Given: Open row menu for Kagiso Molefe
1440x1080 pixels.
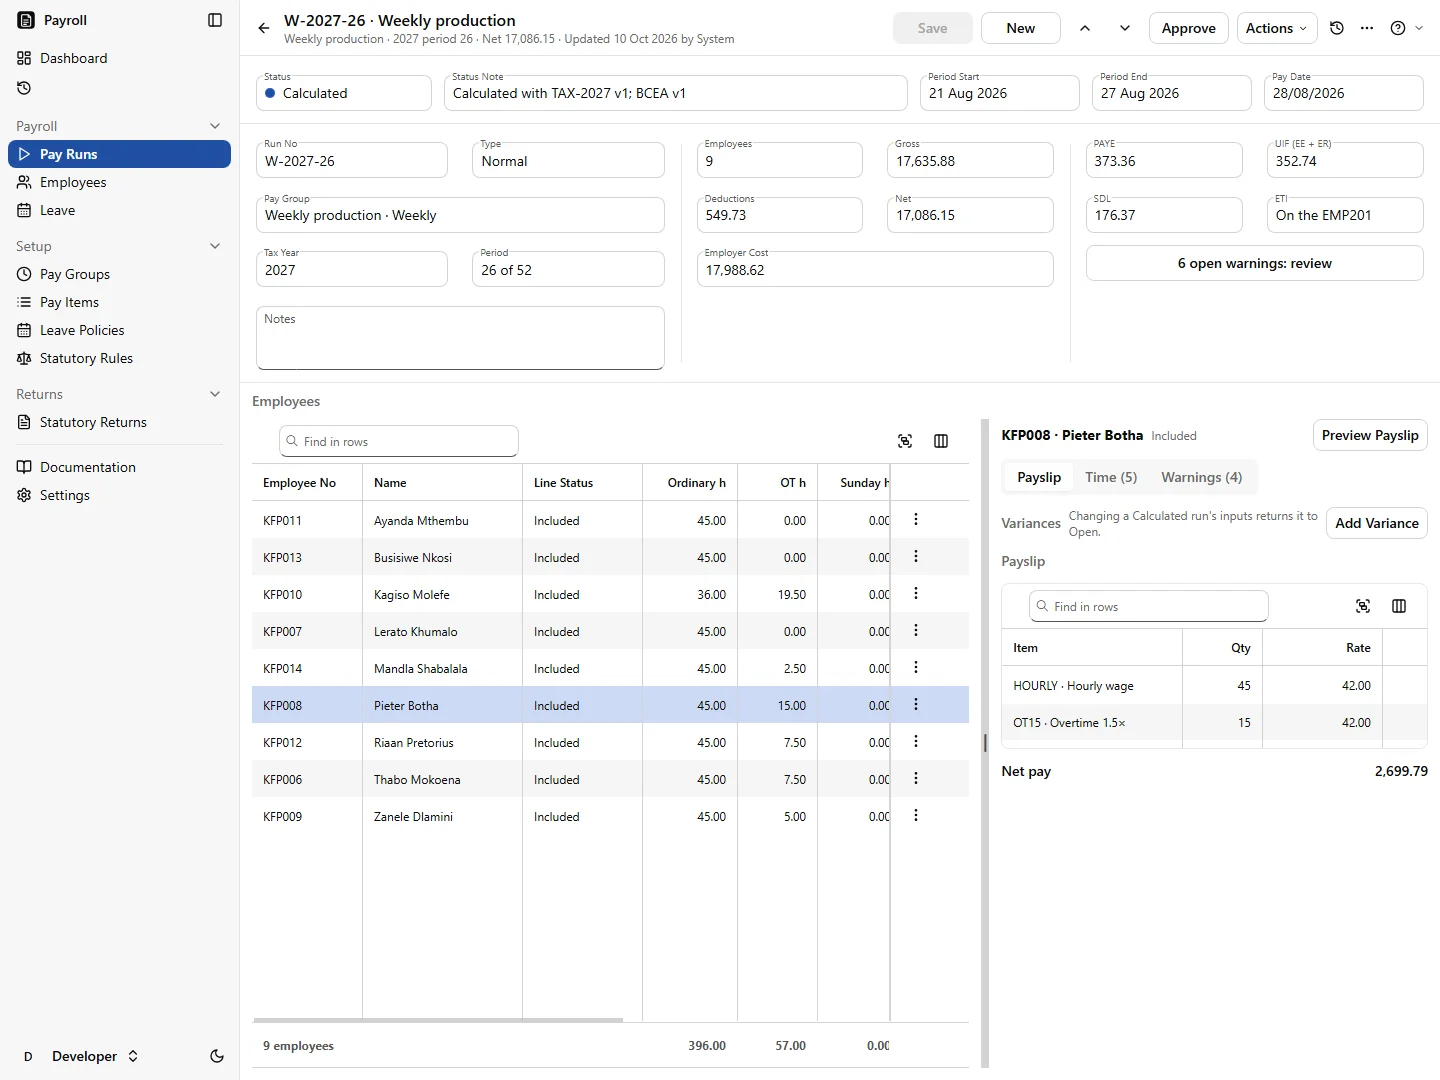Looking at the screenshot, I should pos(916,593).
